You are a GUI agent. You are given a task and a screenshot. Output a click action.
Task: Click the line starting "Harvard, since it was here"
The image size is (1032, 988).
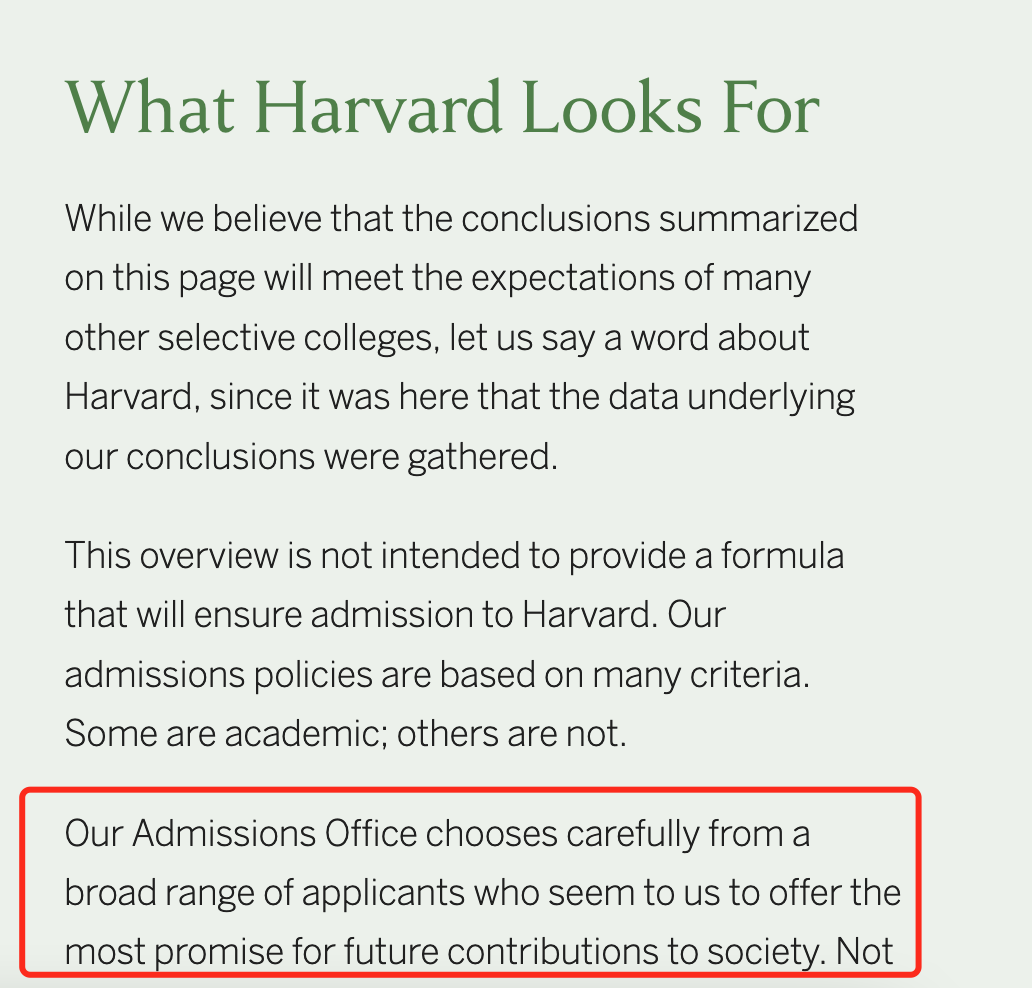coord(459,397)
